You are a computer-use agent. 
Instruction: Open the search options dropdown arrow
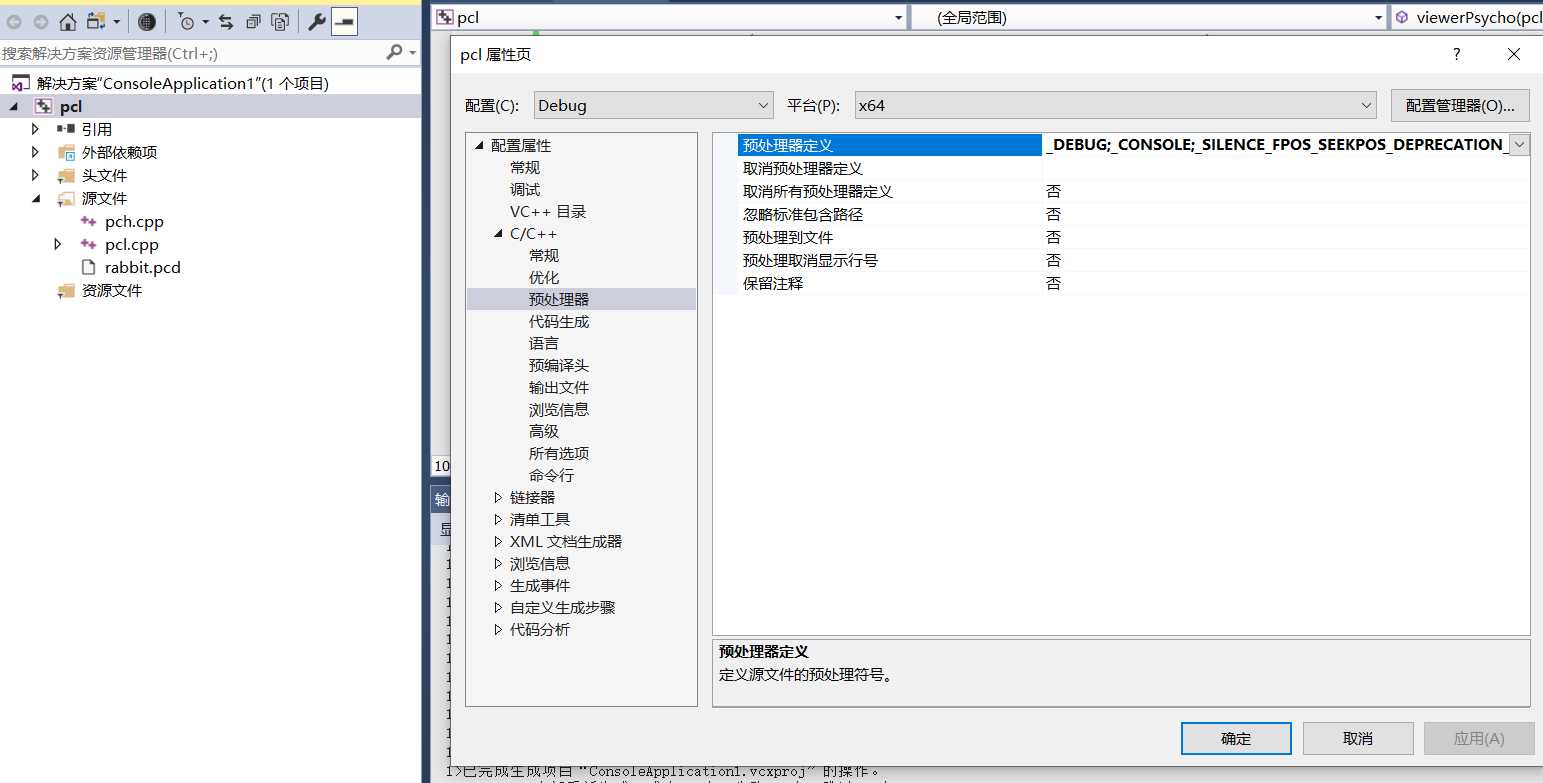(x=411, y=52)
